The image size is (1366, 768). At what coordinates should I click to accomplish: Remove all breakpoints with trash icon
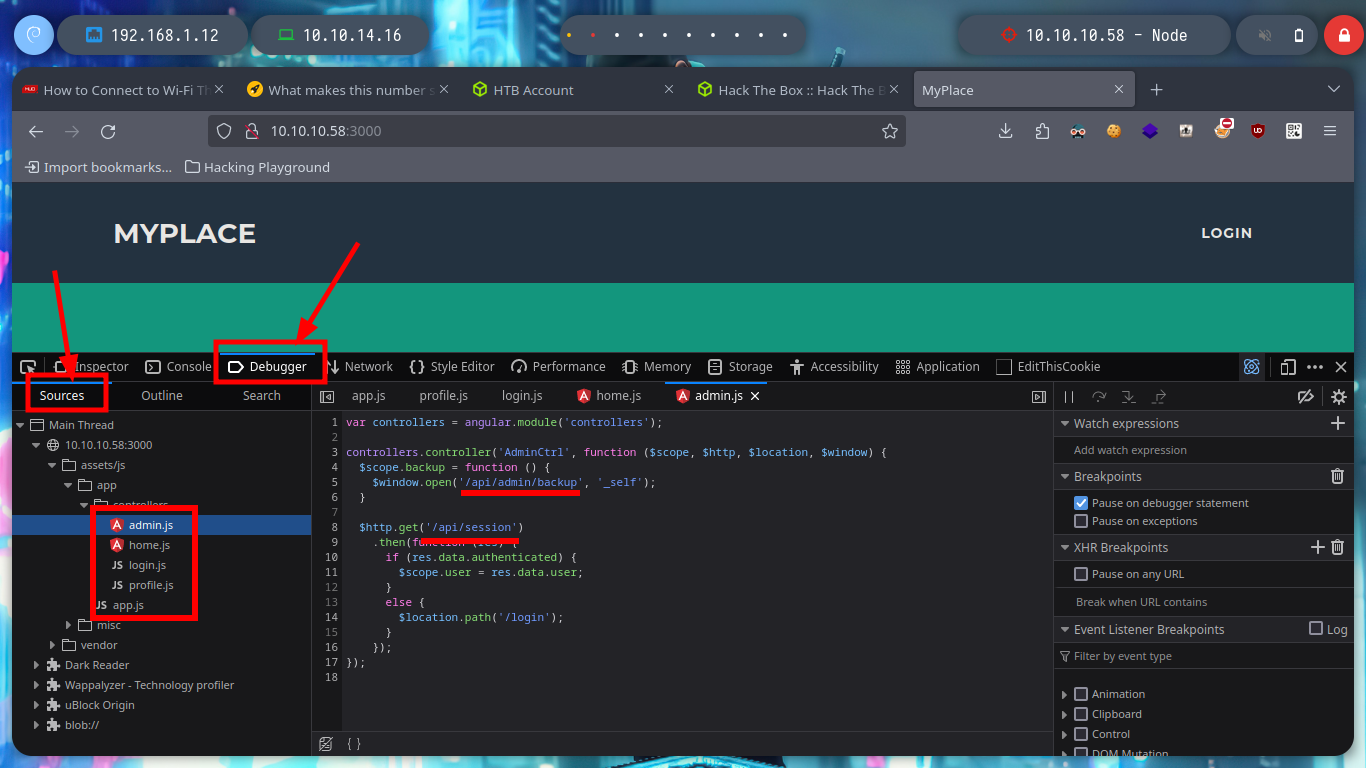point(1338,476)
